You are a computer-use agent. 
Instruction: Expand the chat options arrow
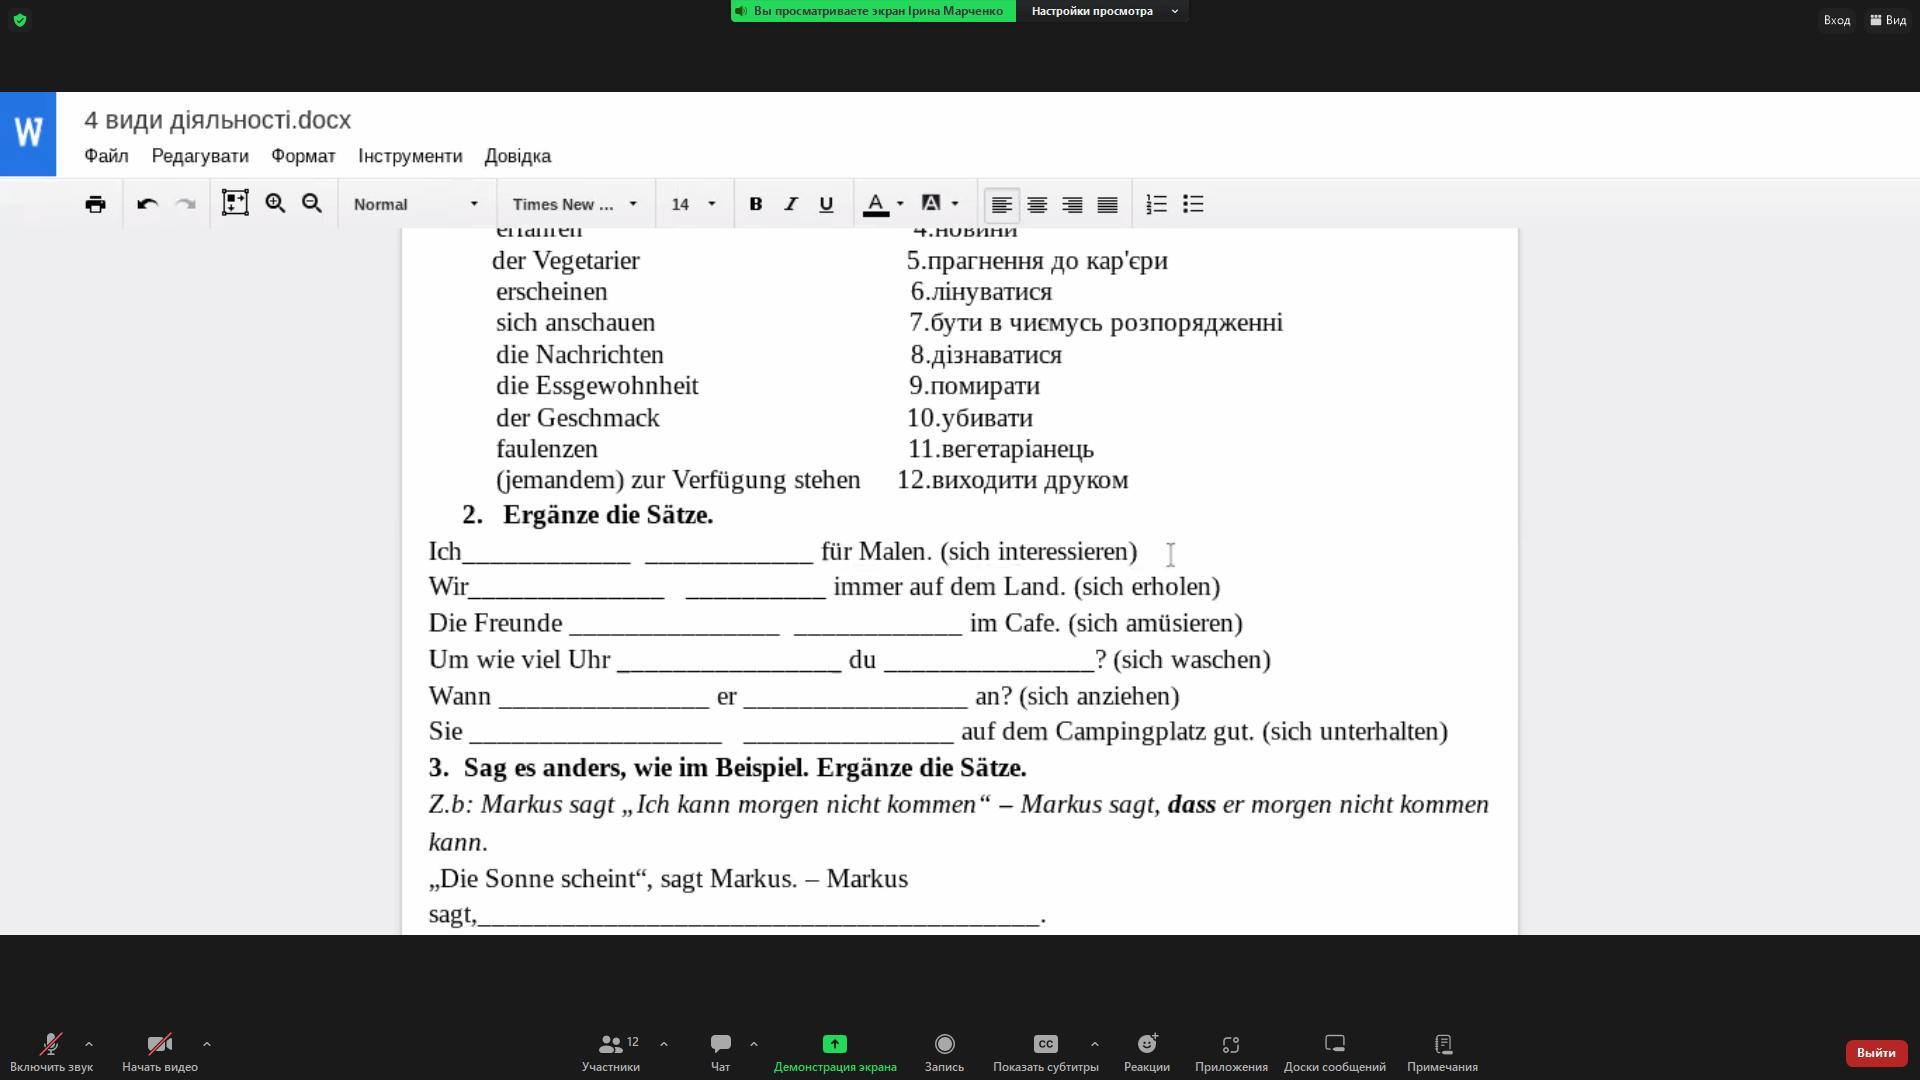pyautogui.click(x=754, y=1044)
